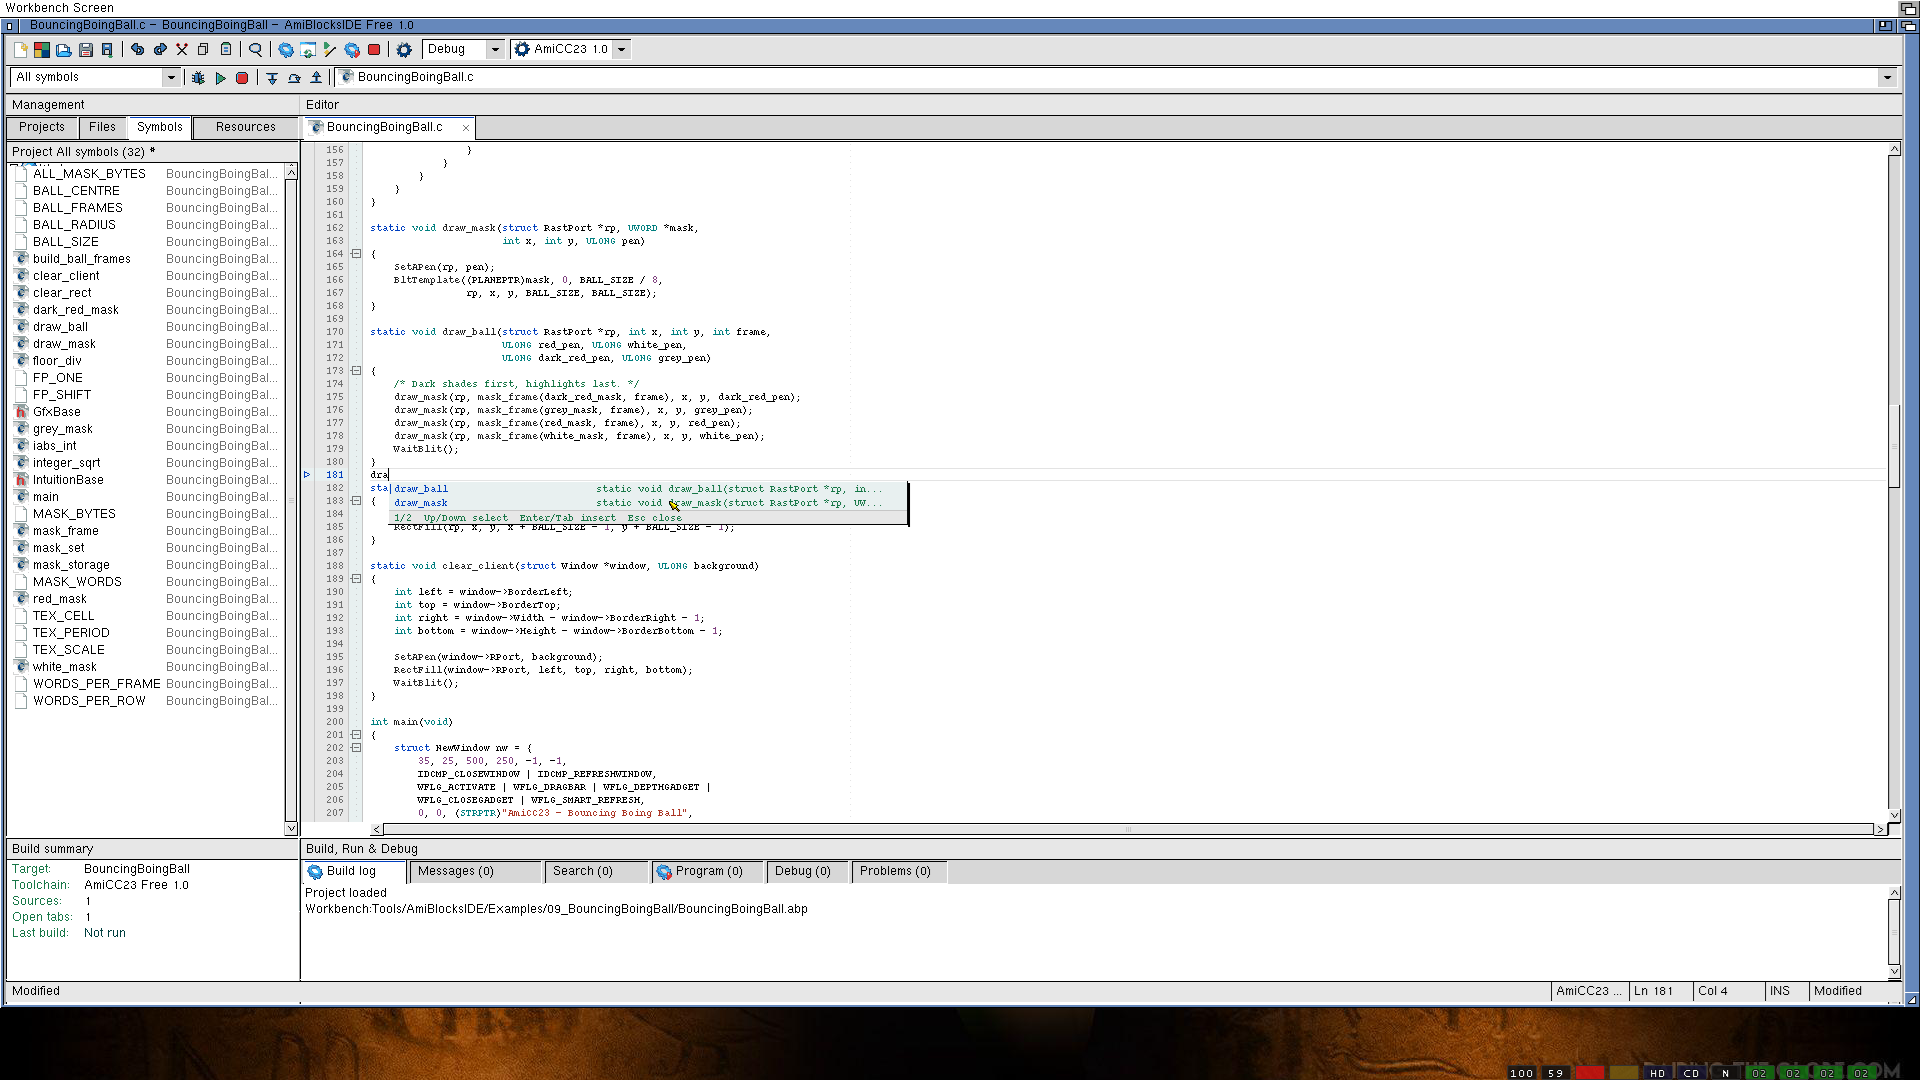Click Workbench Screen depth gadget
Screen dimensions: 1920x1080
click(1909, 7)
